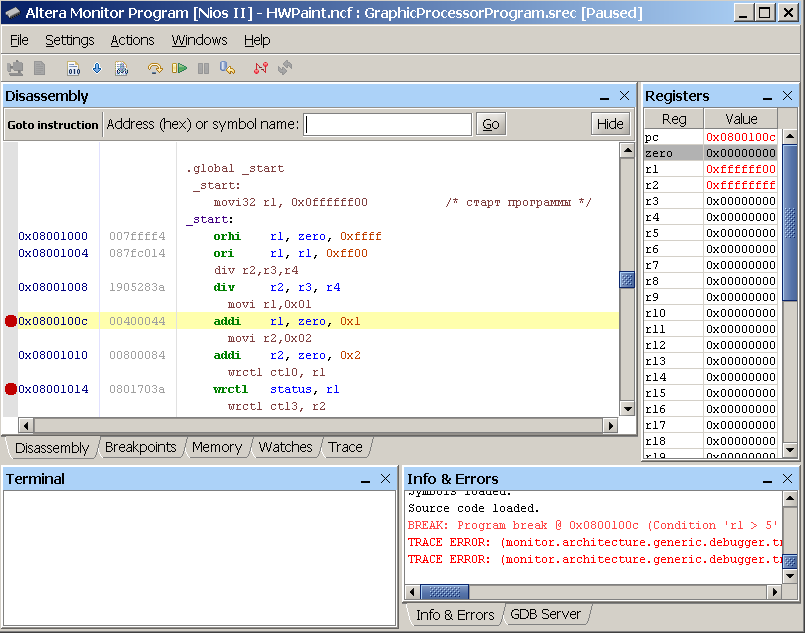Toggle breakpoint at address 0x0800100c
Screen dimensions: 805x633
[11, 321]
